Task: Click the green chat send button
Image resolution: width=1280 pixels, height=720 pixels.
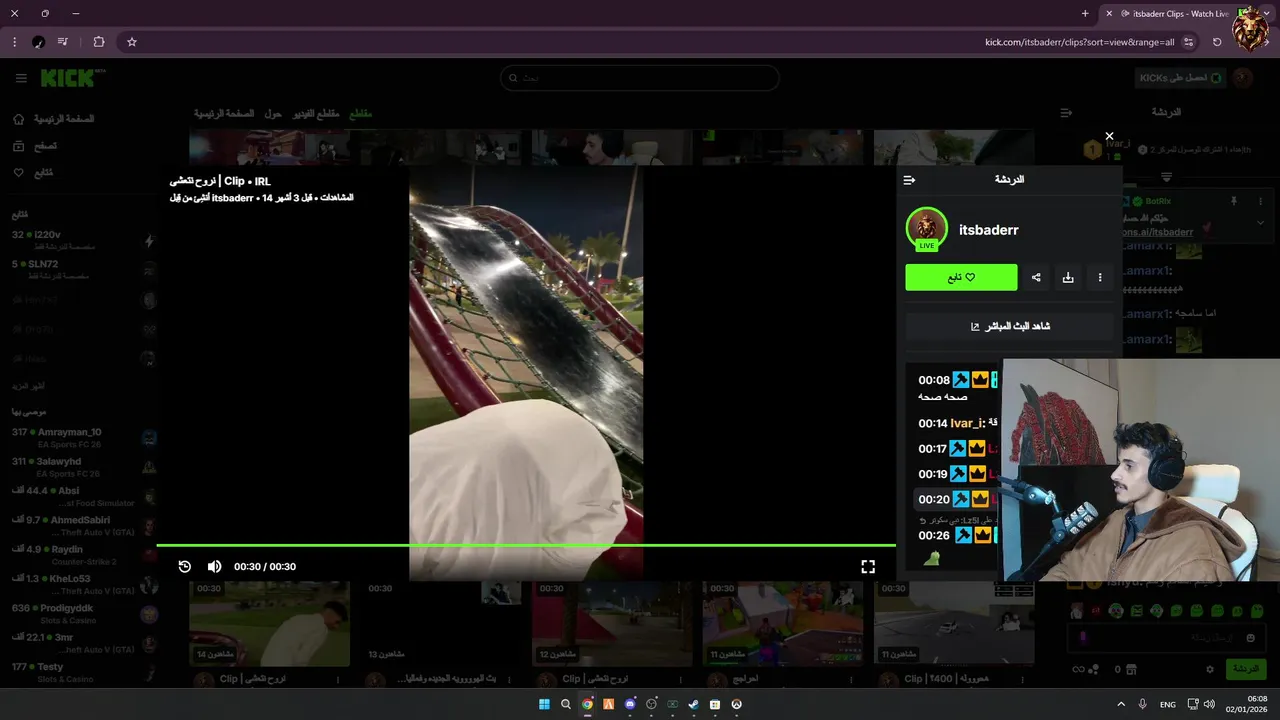Action: click(1246, 669)
